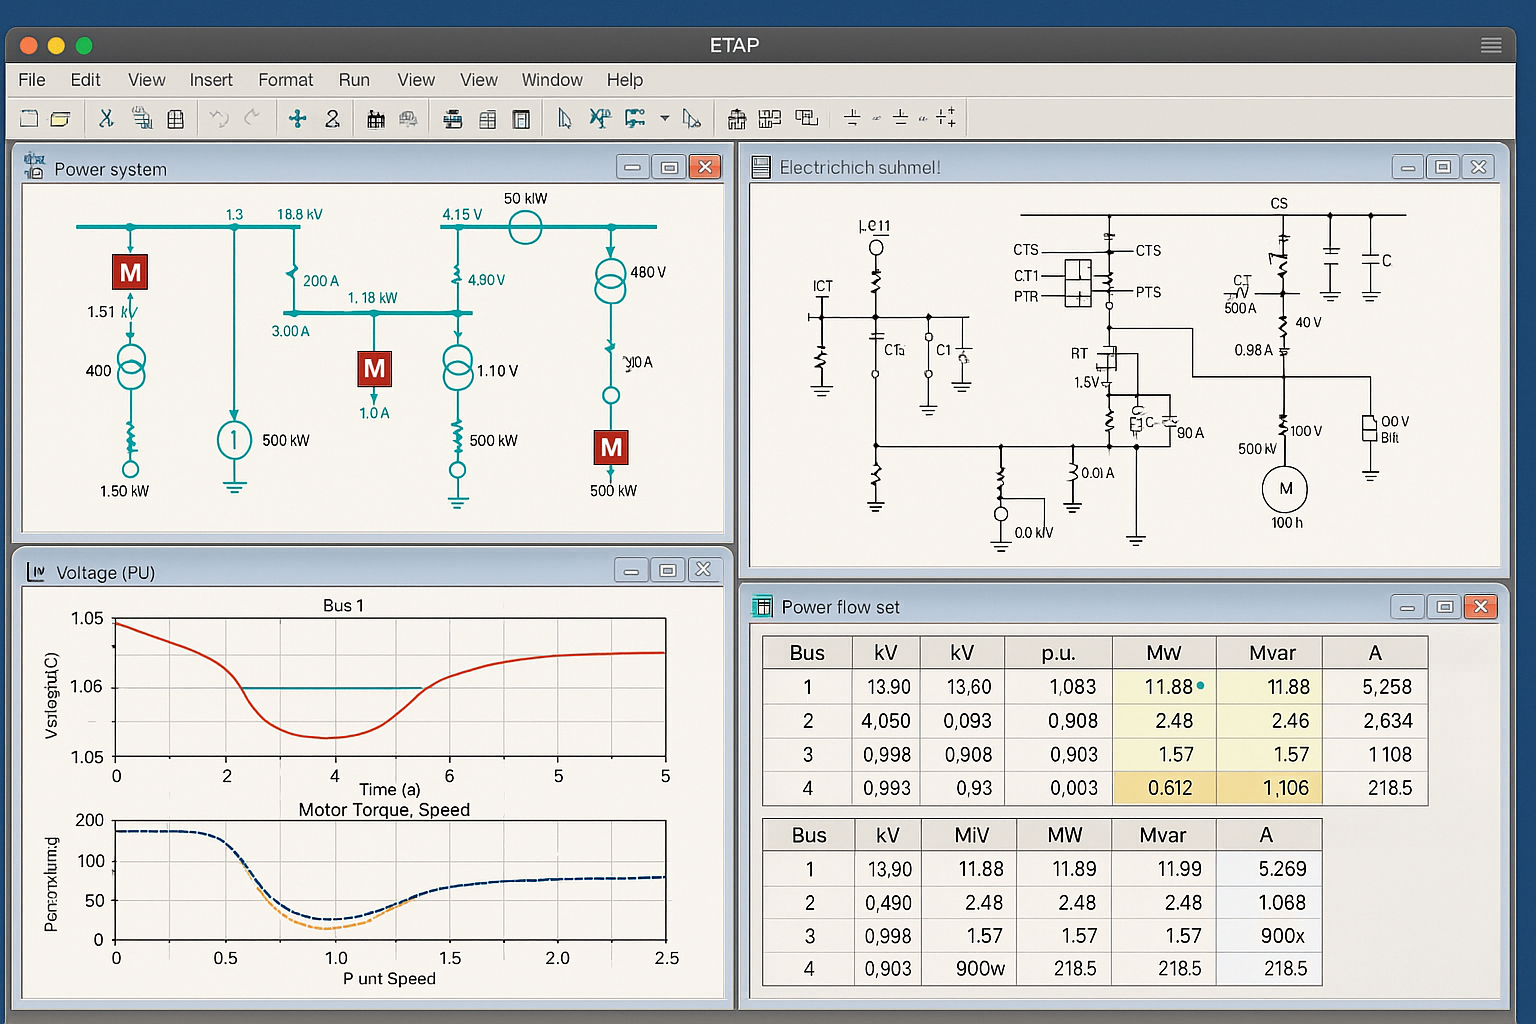The height and width of the screenshot is (1024, 1536).
Task: Click the red motor M on the 1.18 kW bus
Action: [374, 369]
